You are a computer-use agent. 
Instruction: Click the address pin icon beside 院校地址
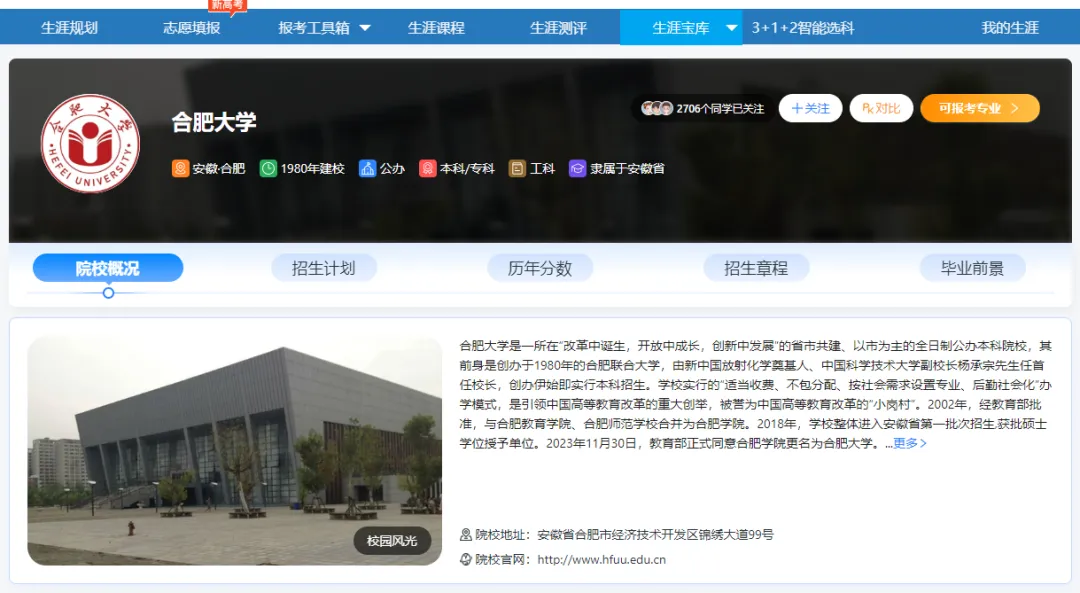466,534
